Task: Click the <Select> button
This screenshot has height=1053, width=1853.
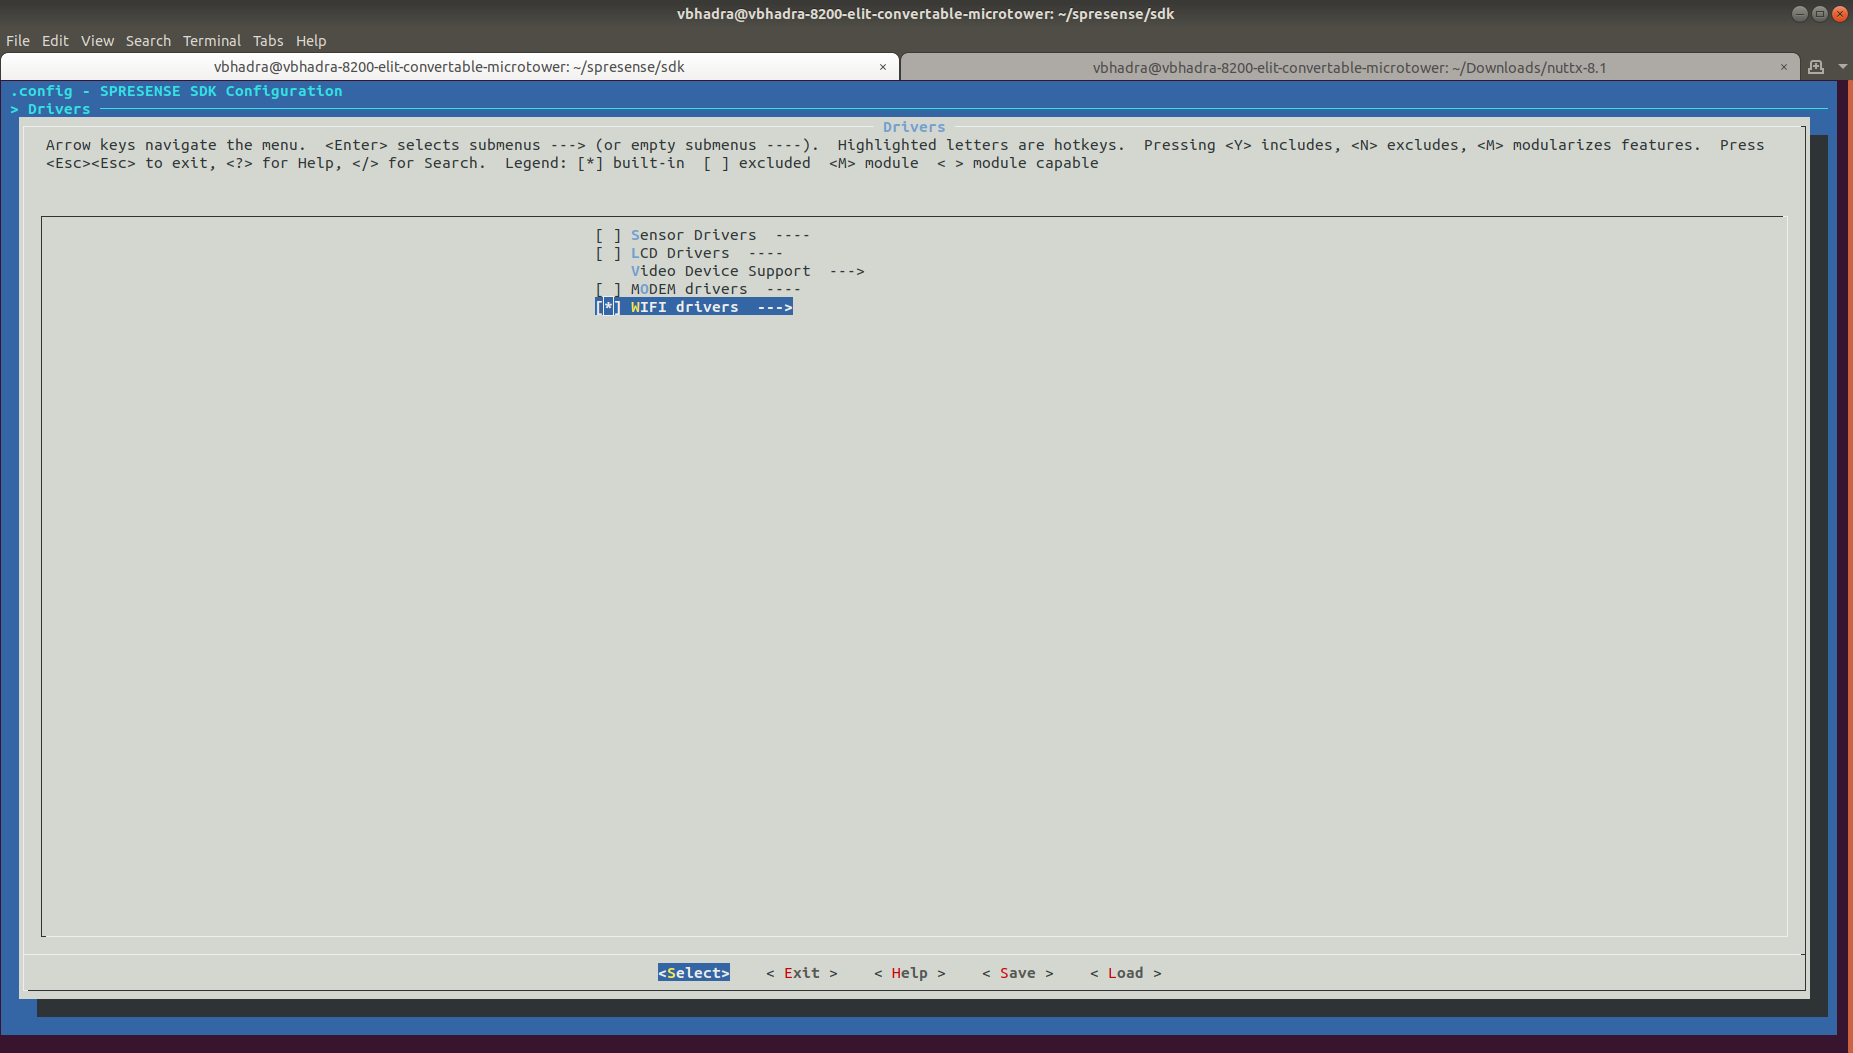Action: point(694,973)
